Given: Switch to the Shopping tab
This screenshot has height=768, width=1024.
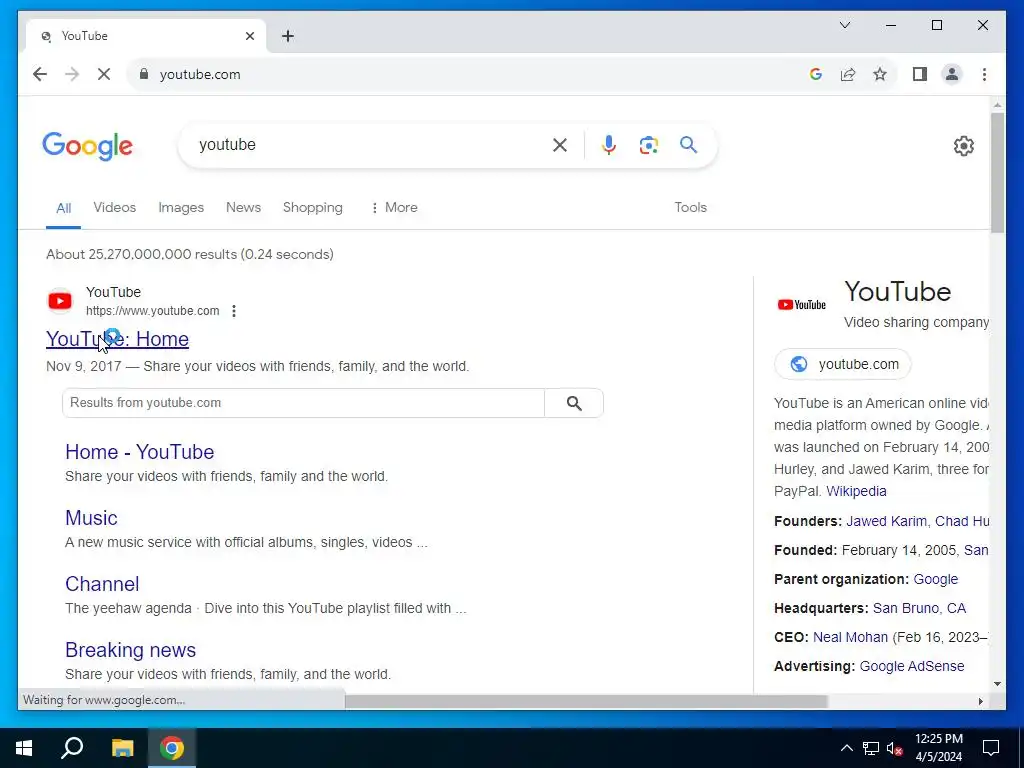Looking at the screenshot, I should click(312, 208).
